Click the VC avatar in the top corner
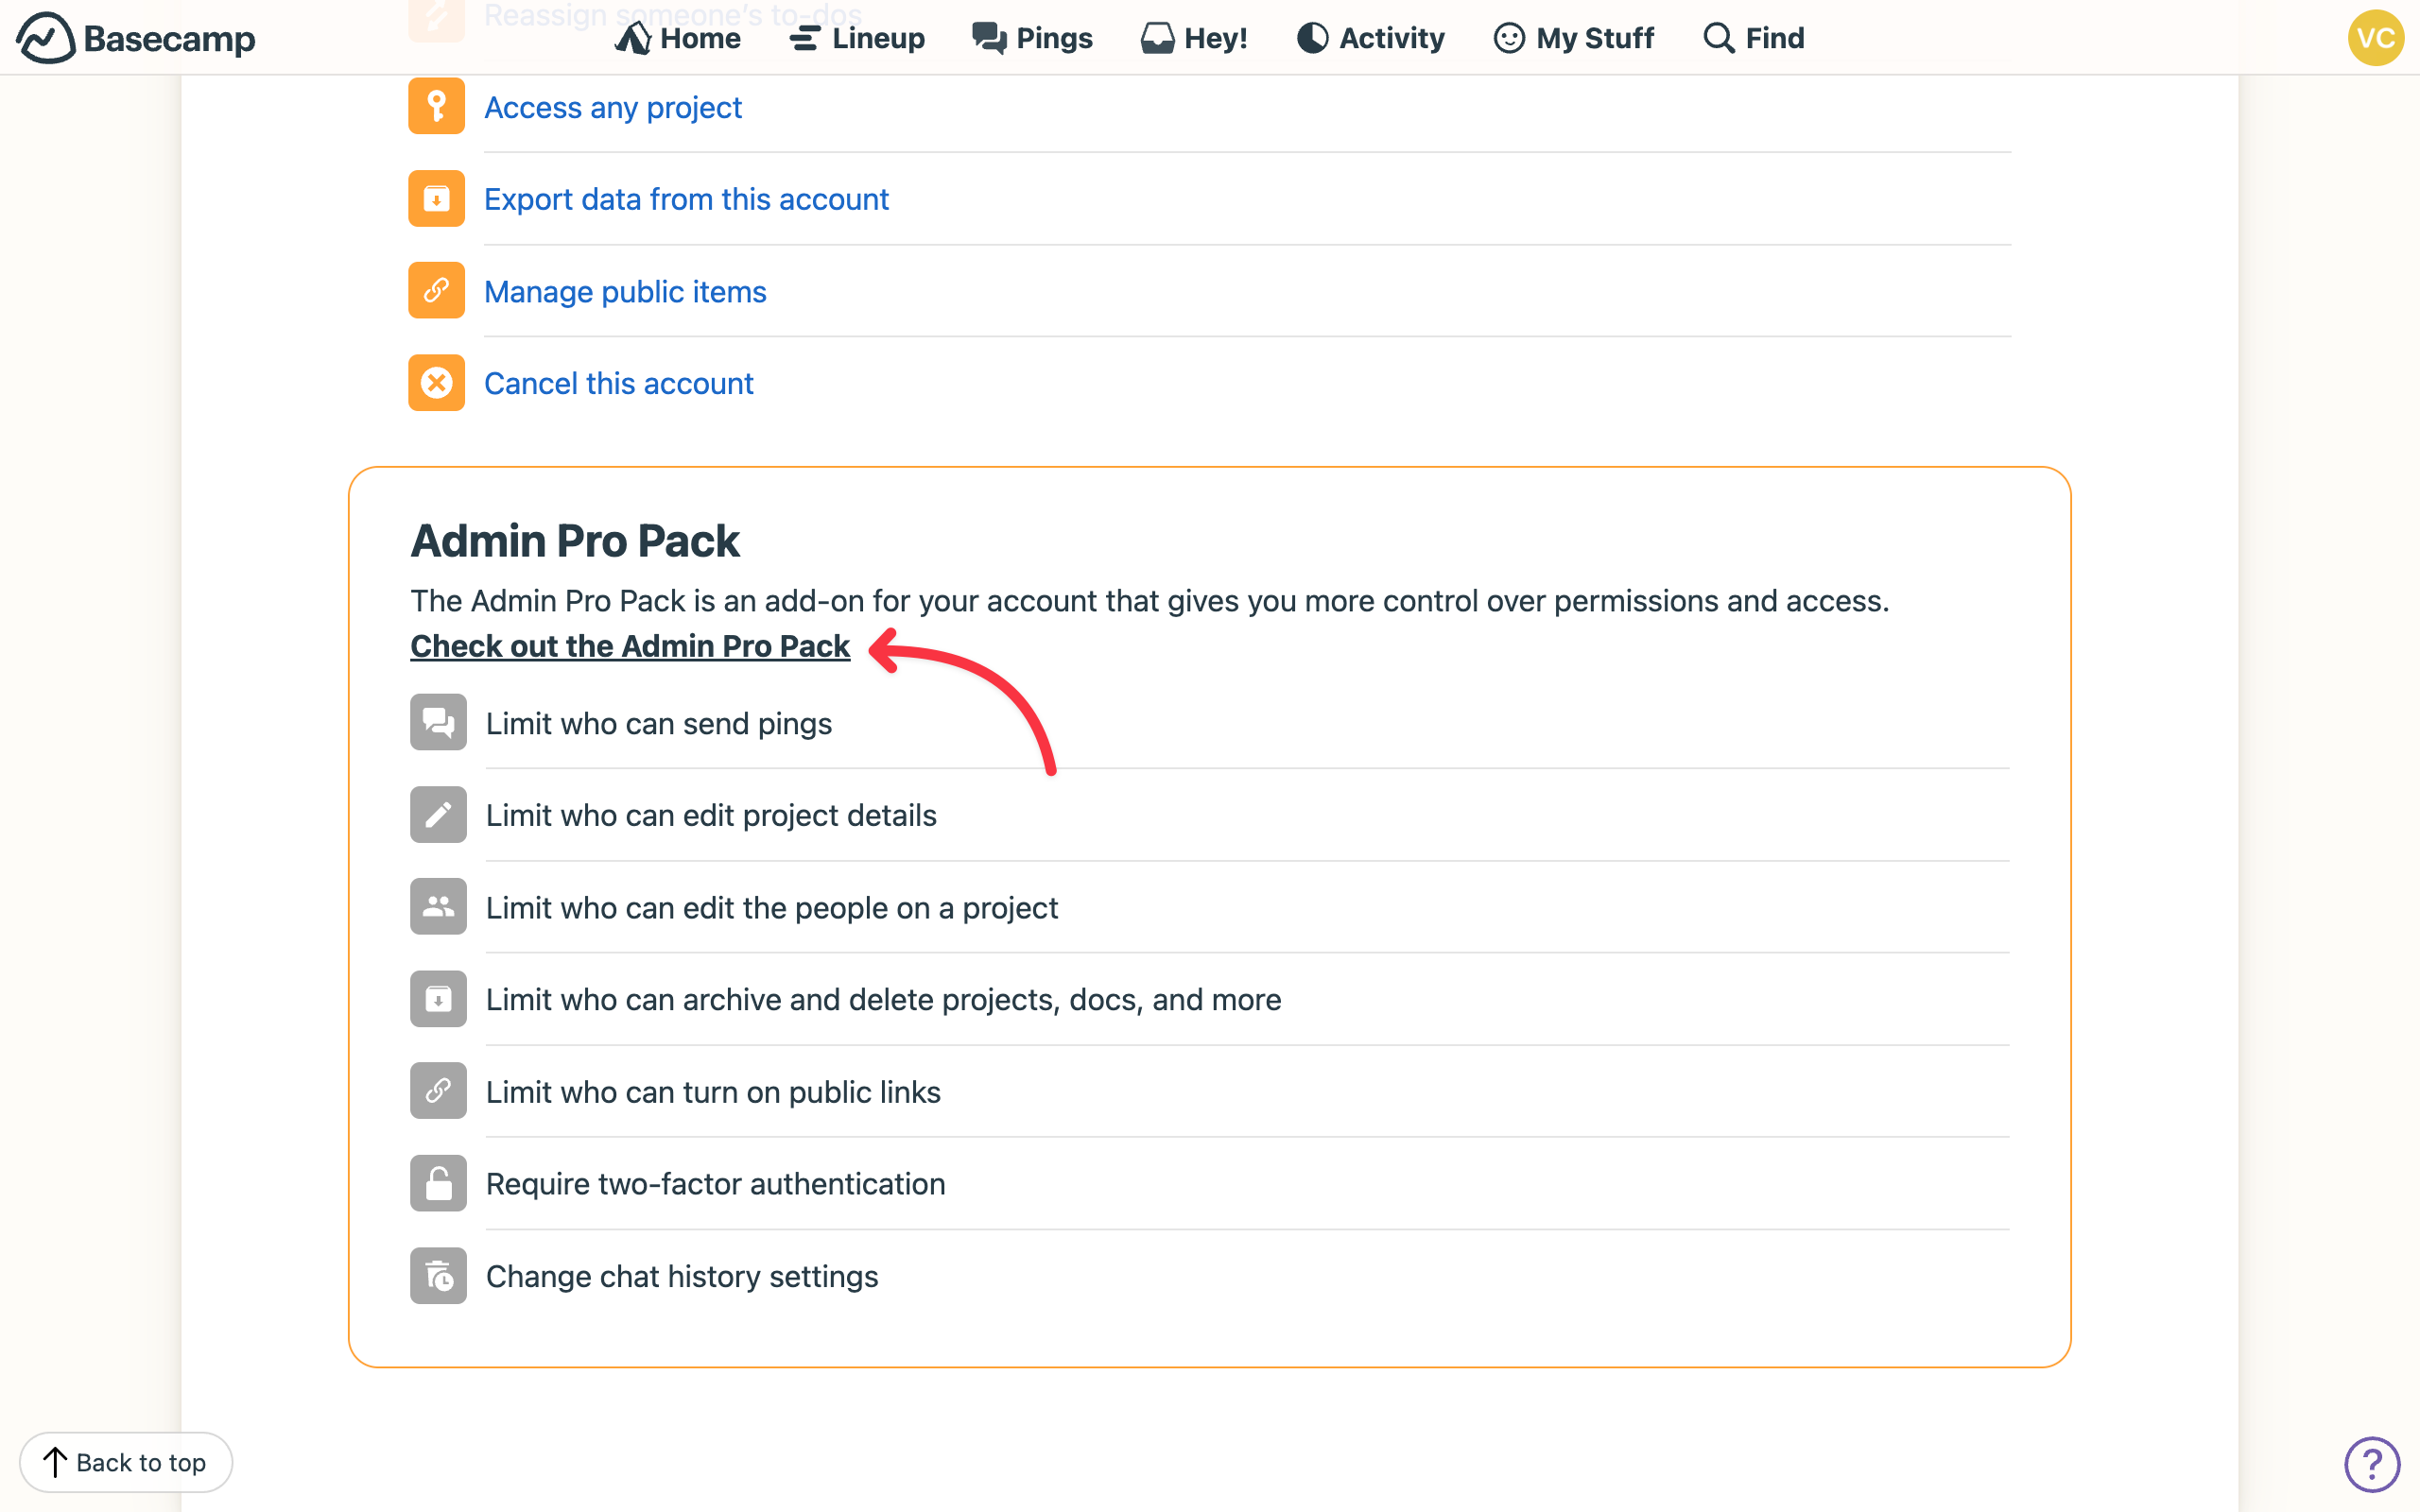The image size is (2420, 1512). [2375, 38]
